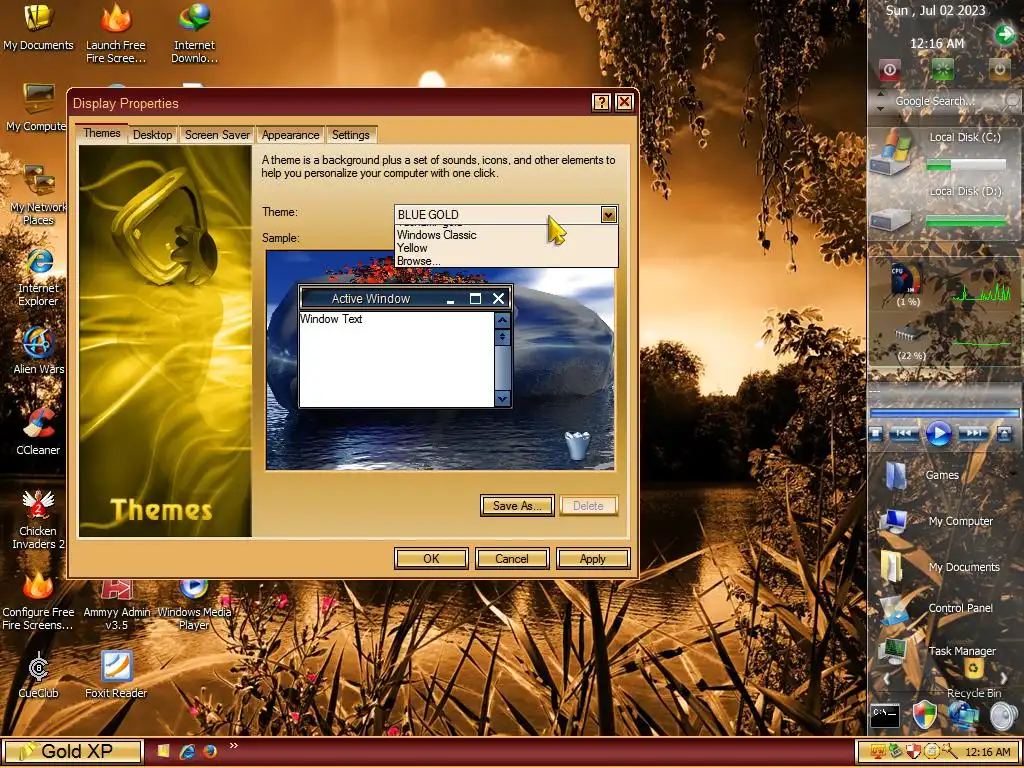
Task: Open sidebar My Computer shortcut
Action: pos(936,521)
